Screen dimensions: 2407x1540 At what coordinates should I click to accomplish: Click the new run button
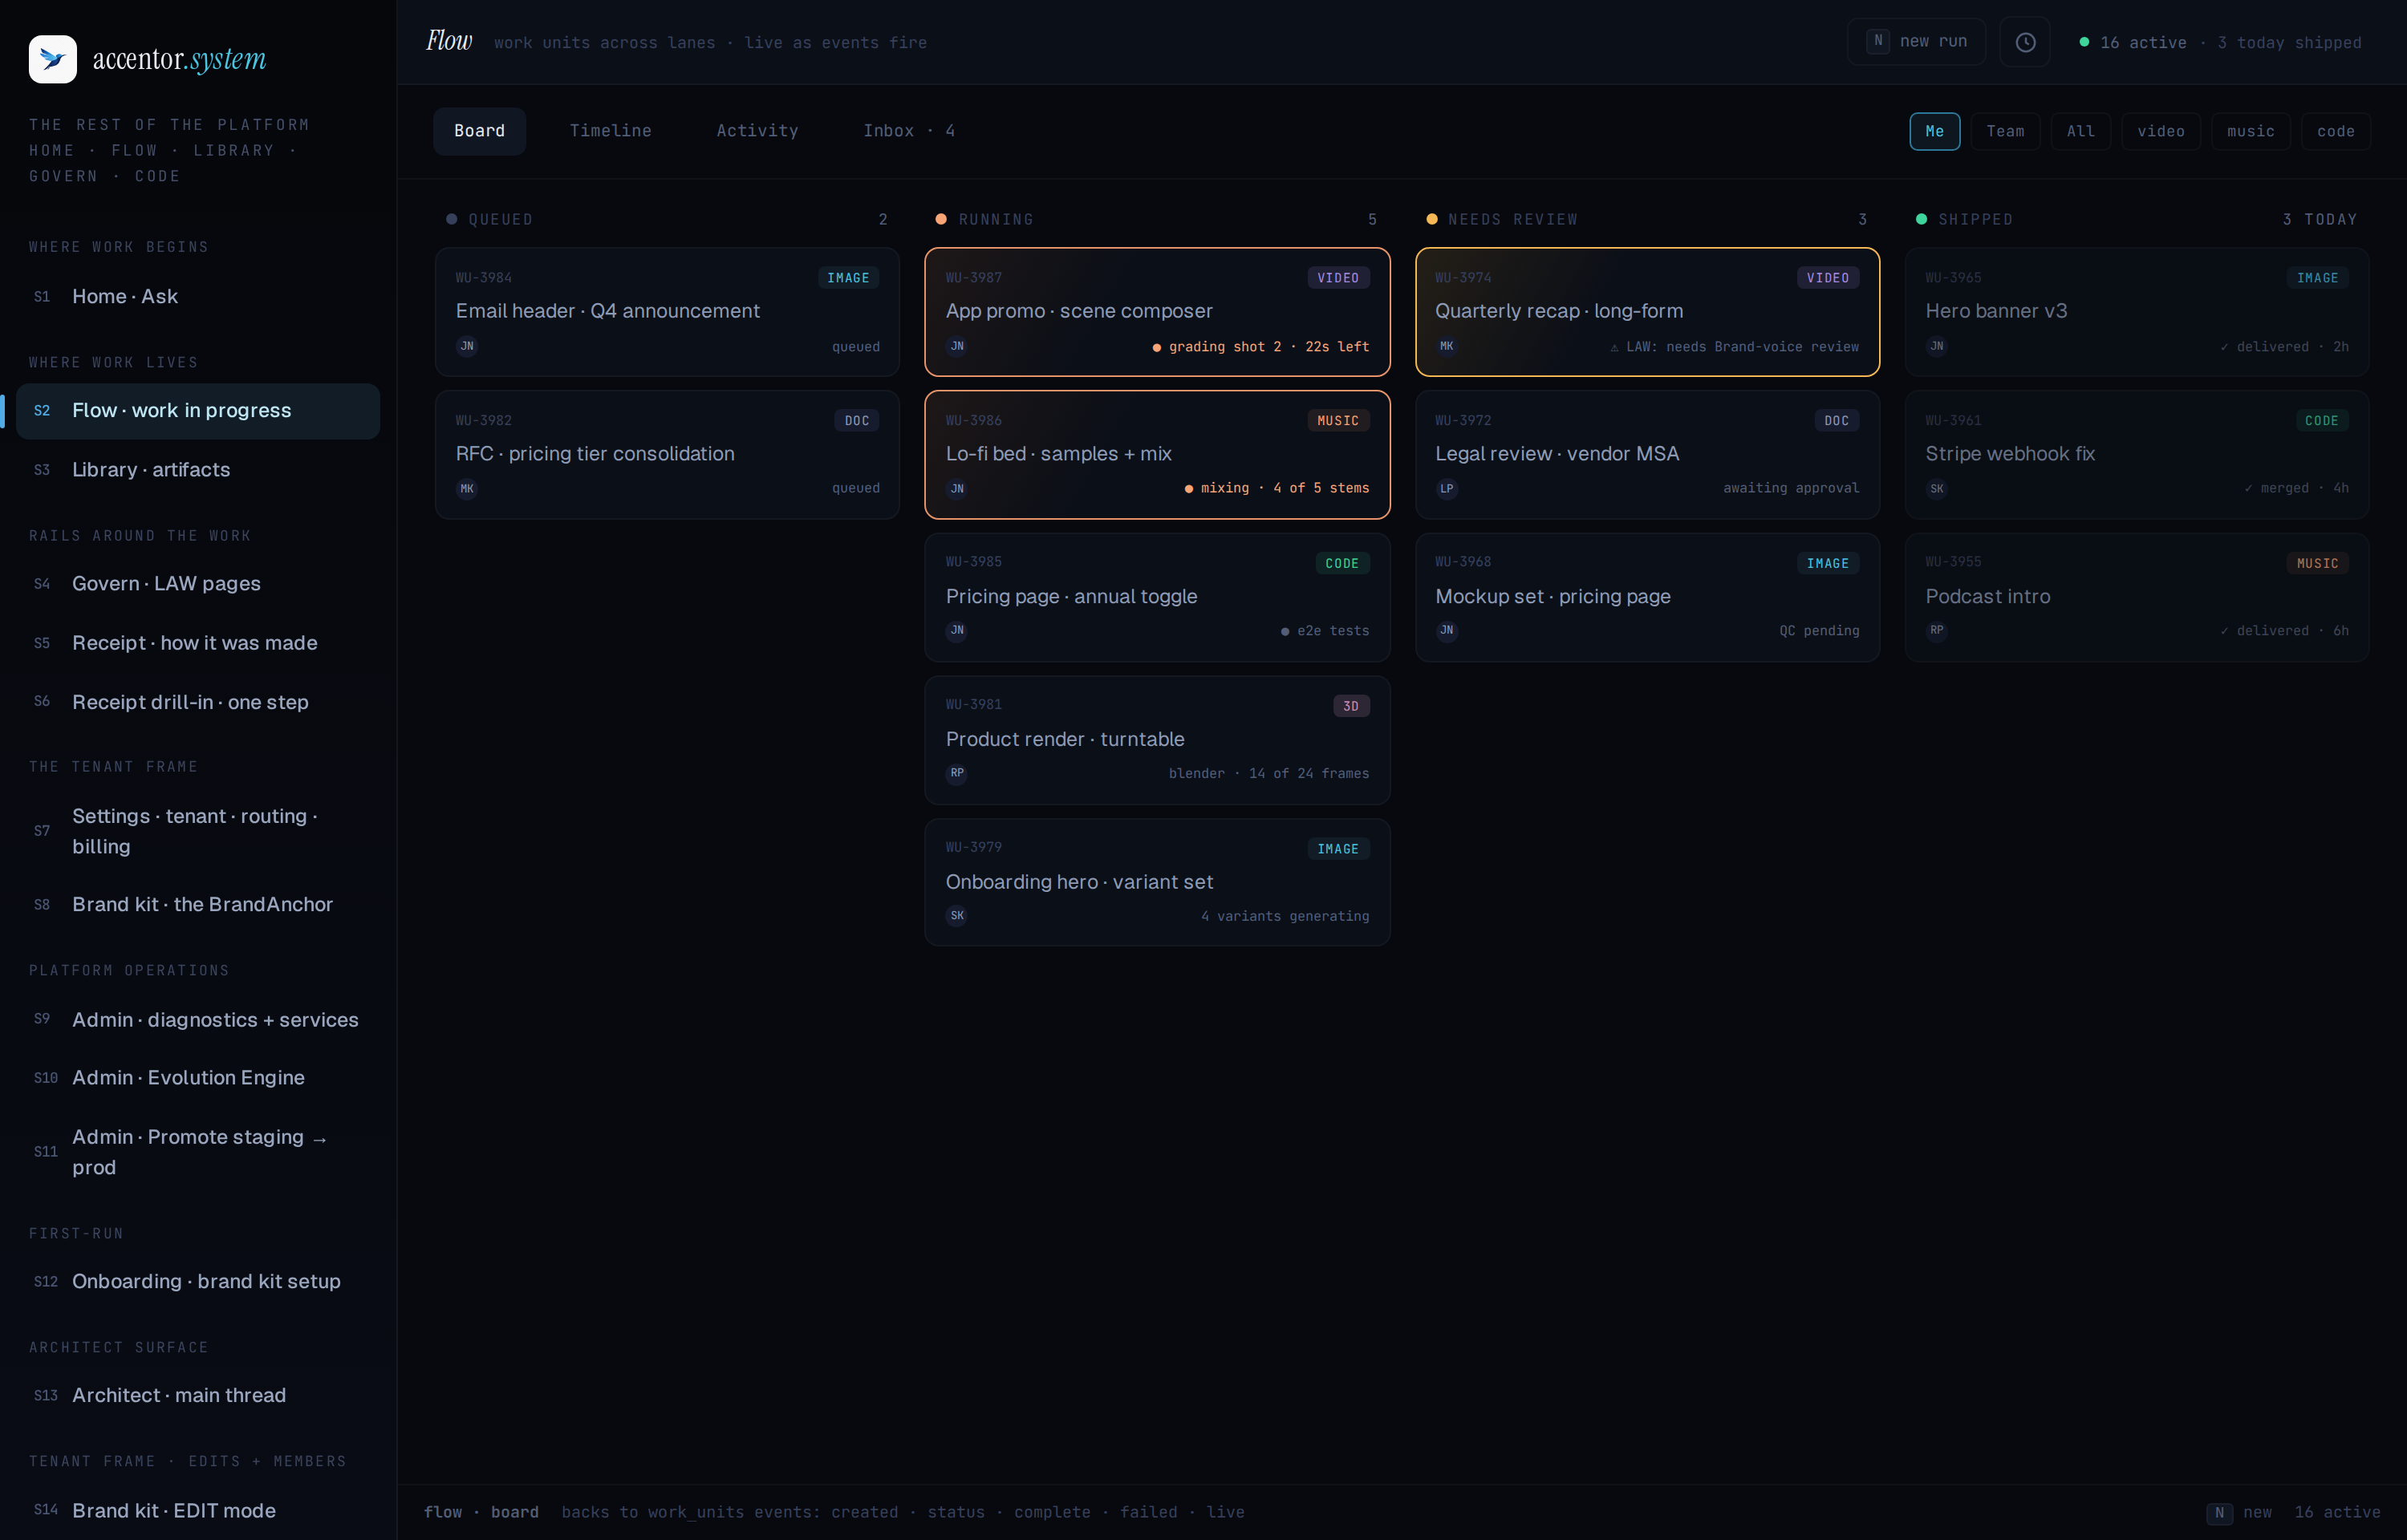click(1916, 42)
